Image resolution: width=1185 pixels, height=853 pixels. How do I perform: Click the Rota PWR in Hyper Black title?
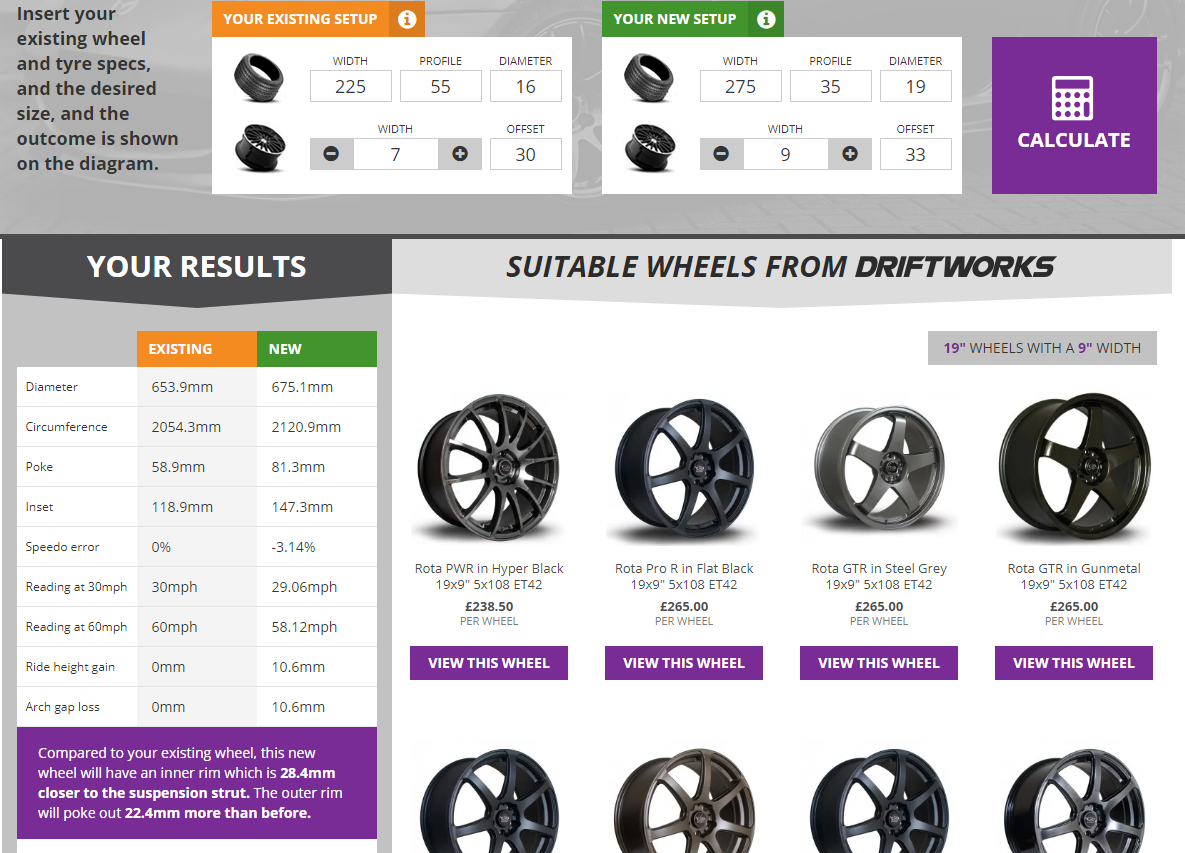coord(489,576)
